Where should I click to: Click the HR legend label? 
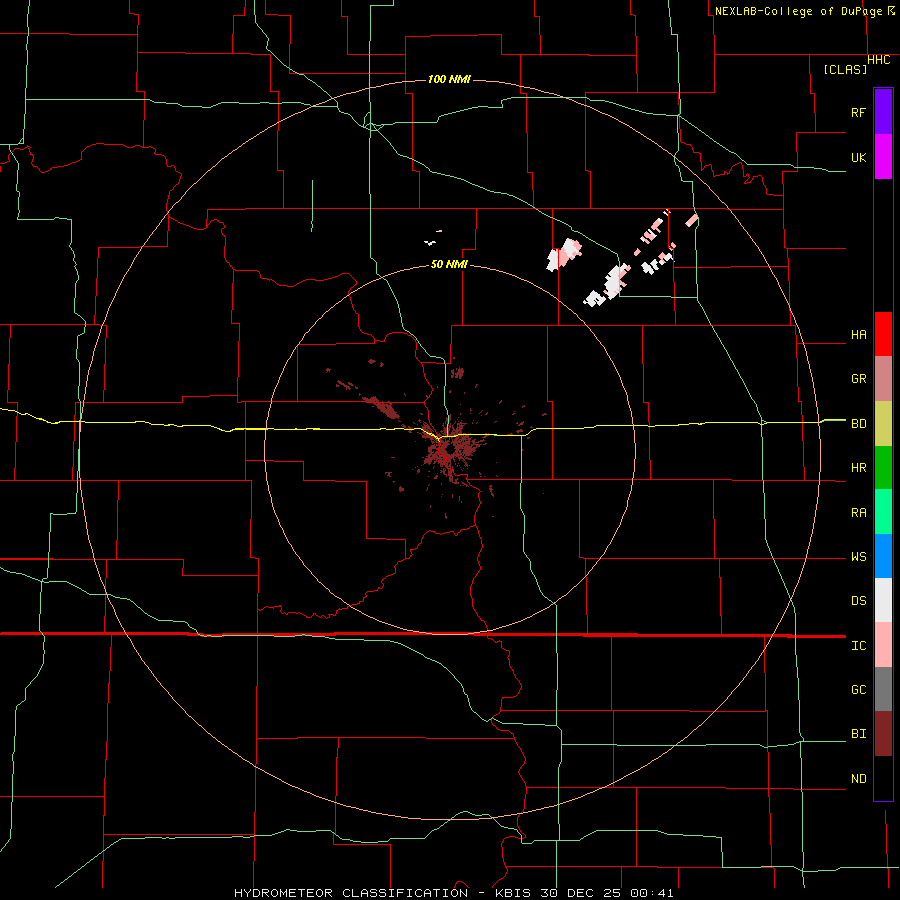coord(858,468)
